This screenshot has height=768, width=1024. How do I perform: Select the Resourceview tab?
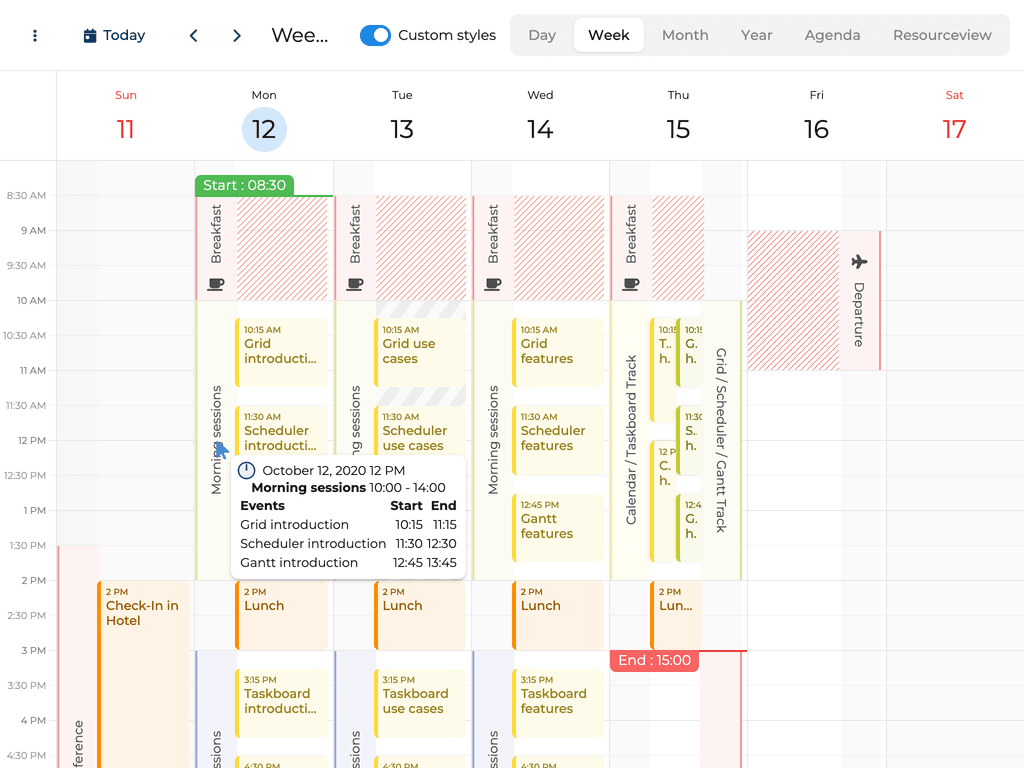942,35
